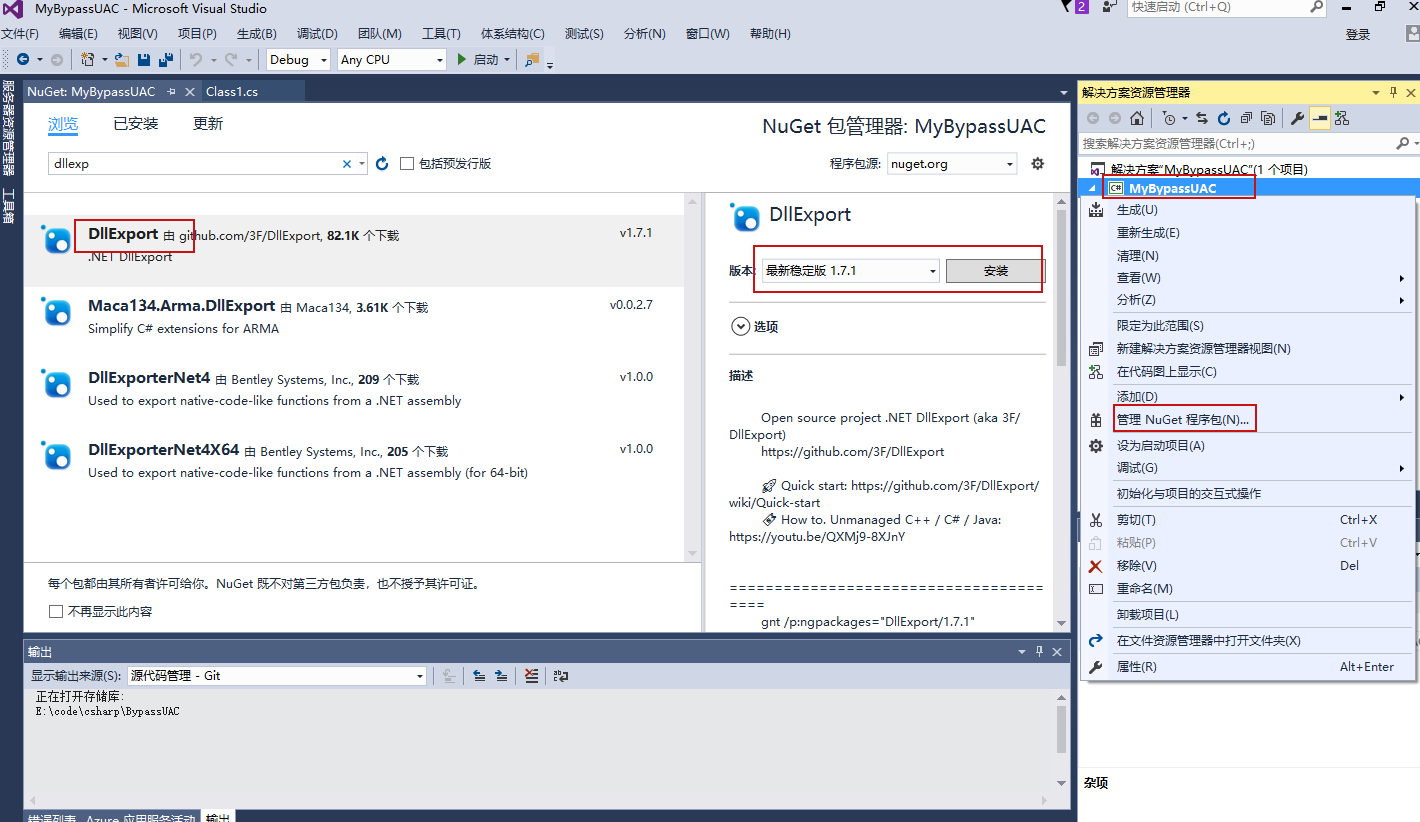
Task: Switch to the 已安装 installed tab
Action: coord(135,124)
